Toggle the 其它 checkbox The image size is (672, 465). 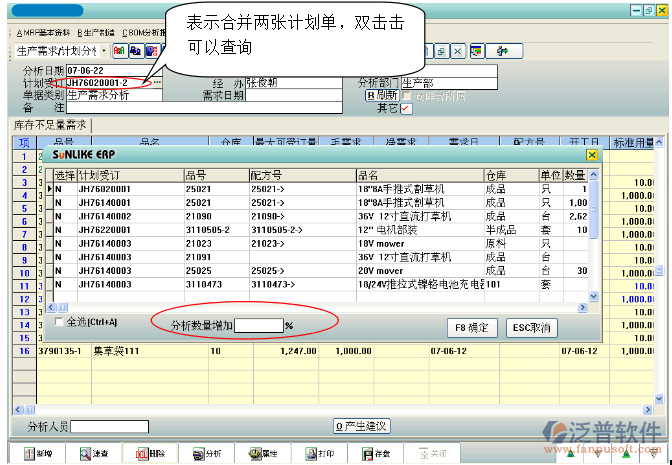coord(406,108)
